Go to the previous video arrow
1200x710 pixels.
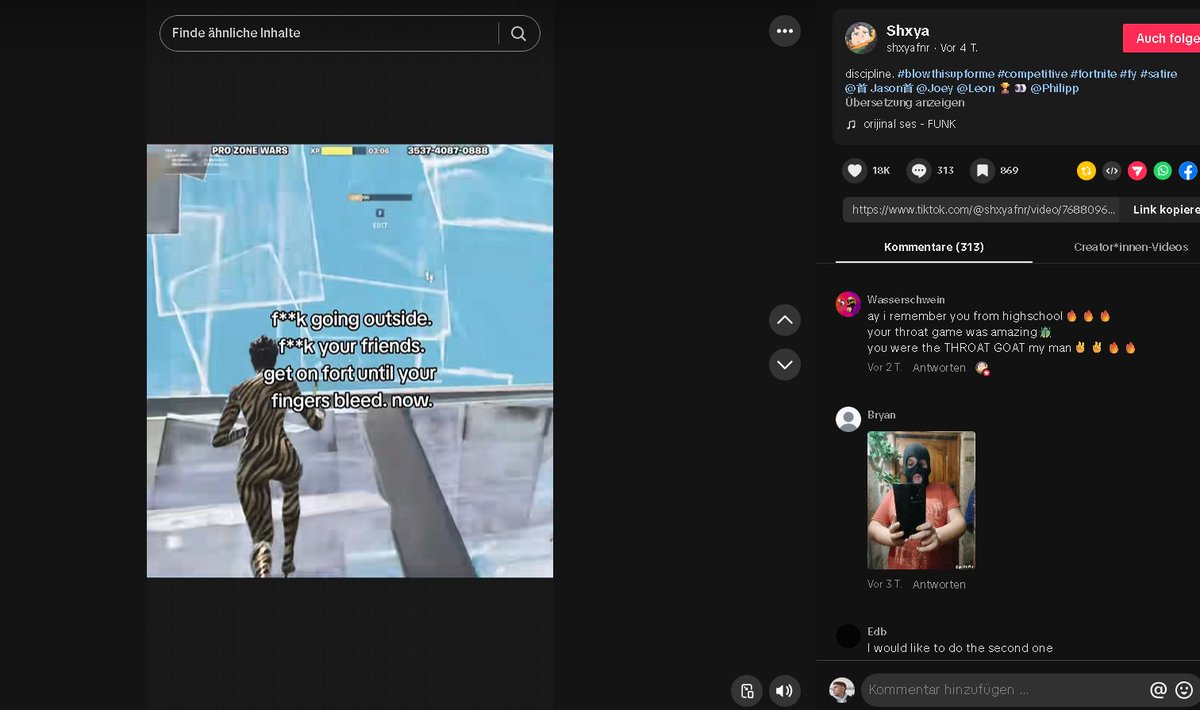pyautogui.click(x=785, y=320)
